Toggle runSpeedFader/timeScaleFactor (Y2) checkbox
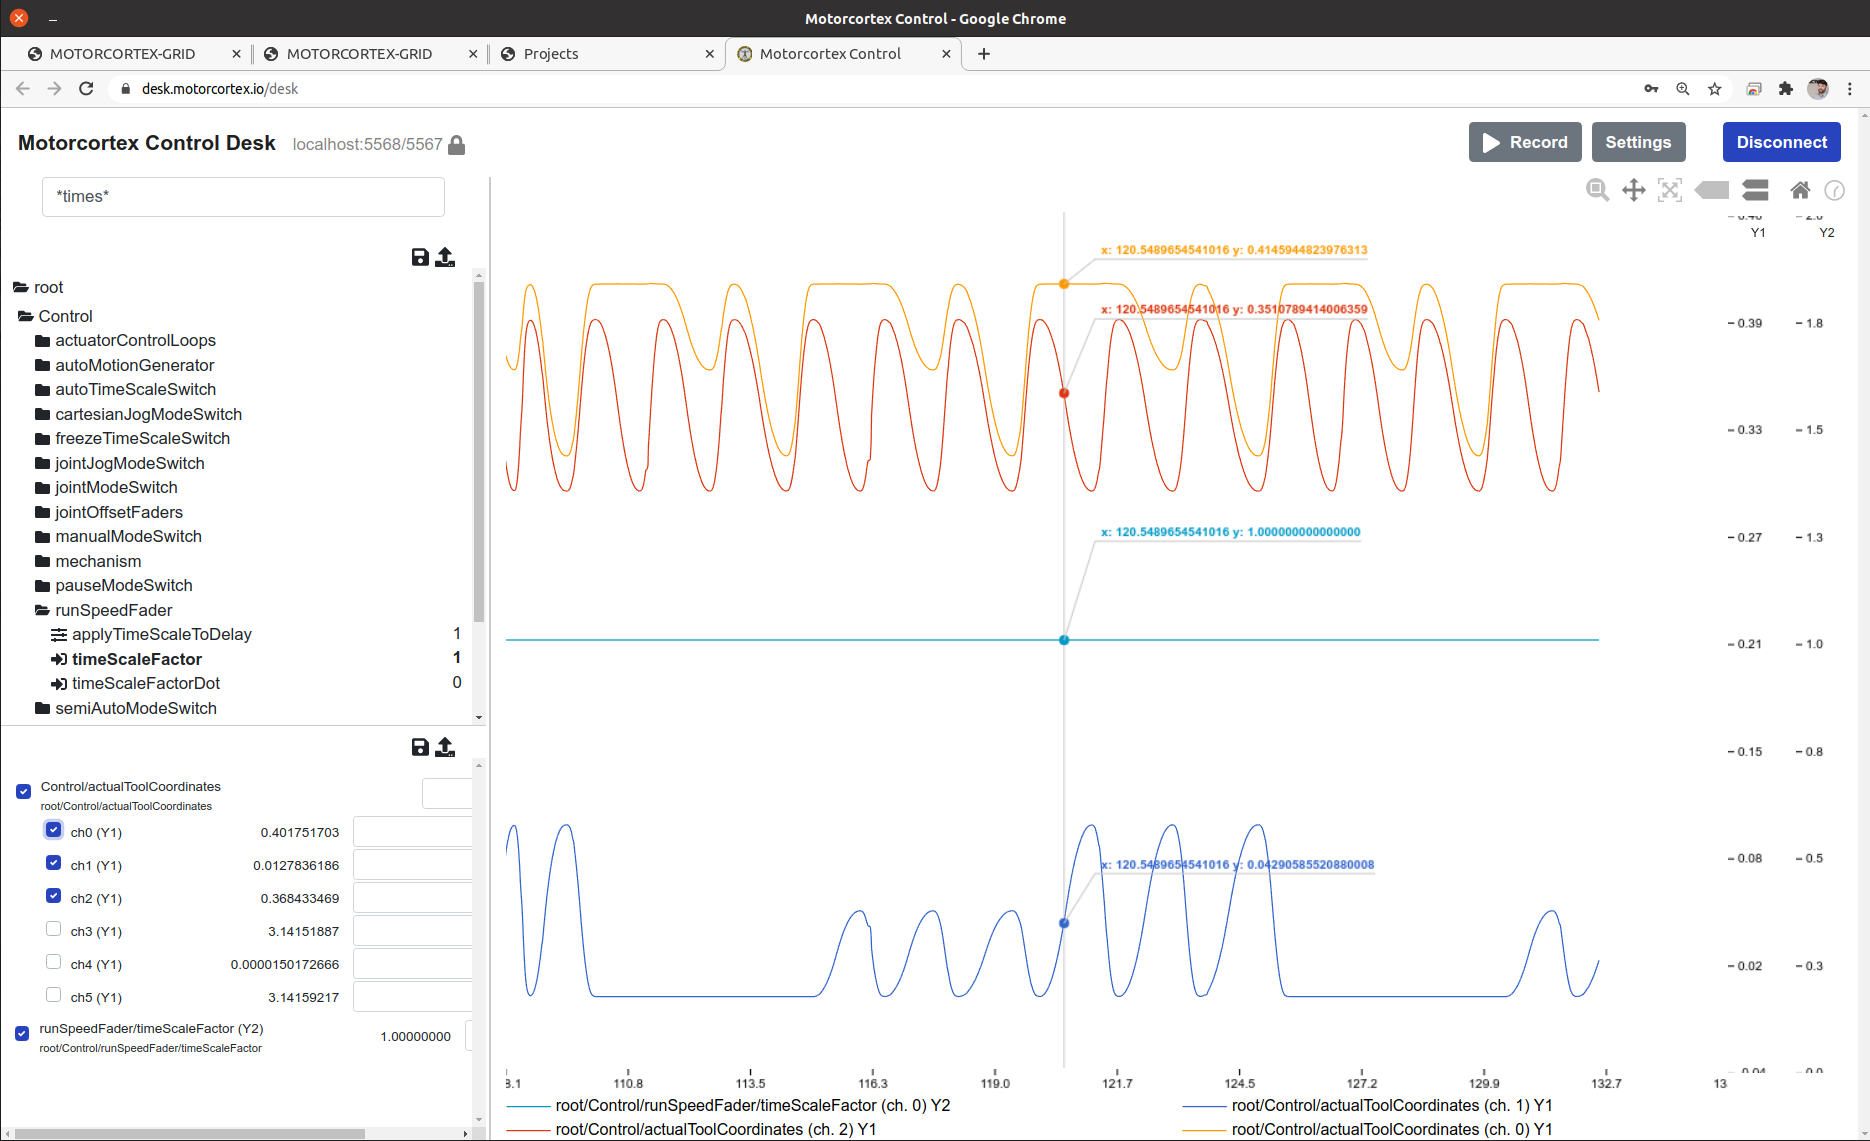 (22, 1033)
